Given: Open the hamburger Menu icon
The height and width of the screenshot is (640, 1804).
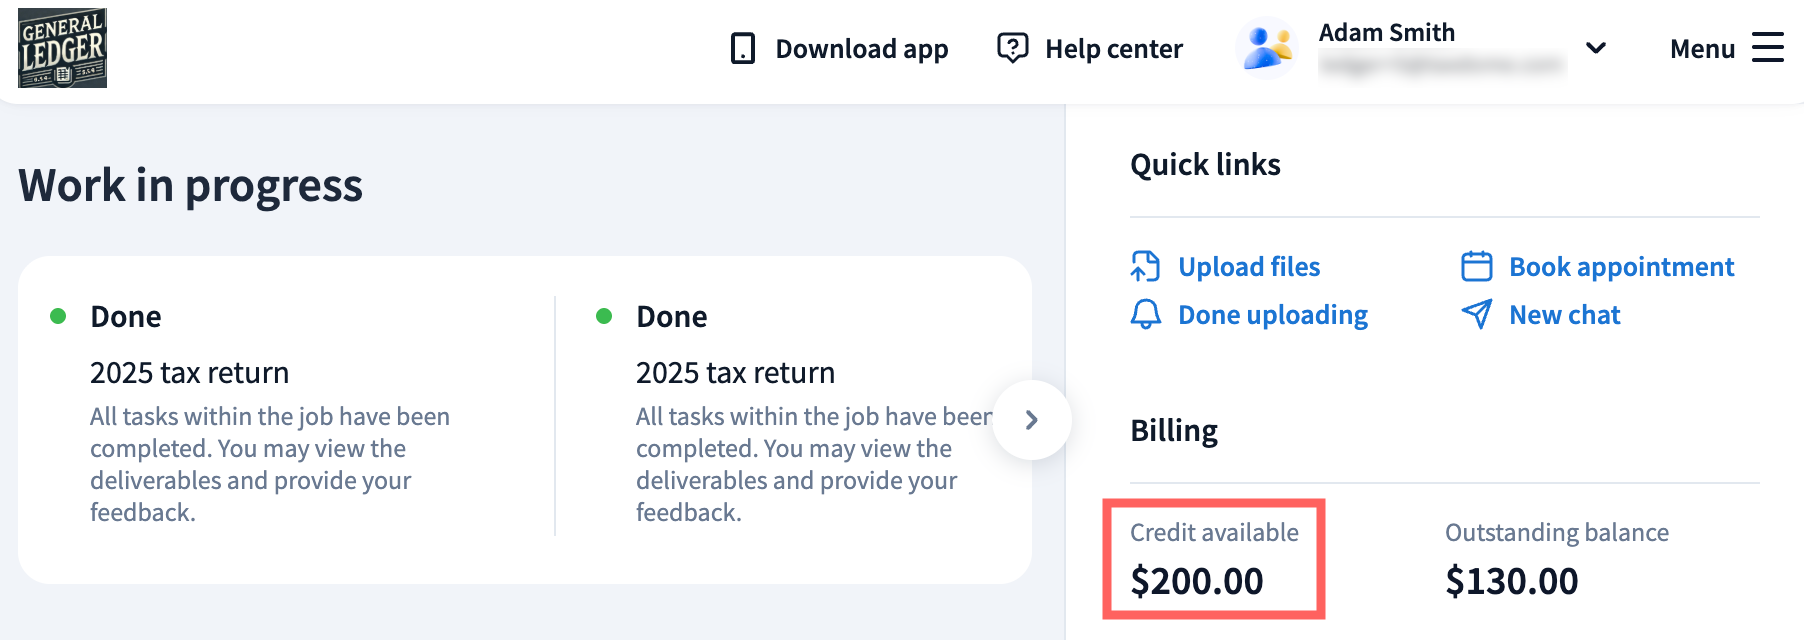Looking at the screenshot, I should pos(1768,48).
